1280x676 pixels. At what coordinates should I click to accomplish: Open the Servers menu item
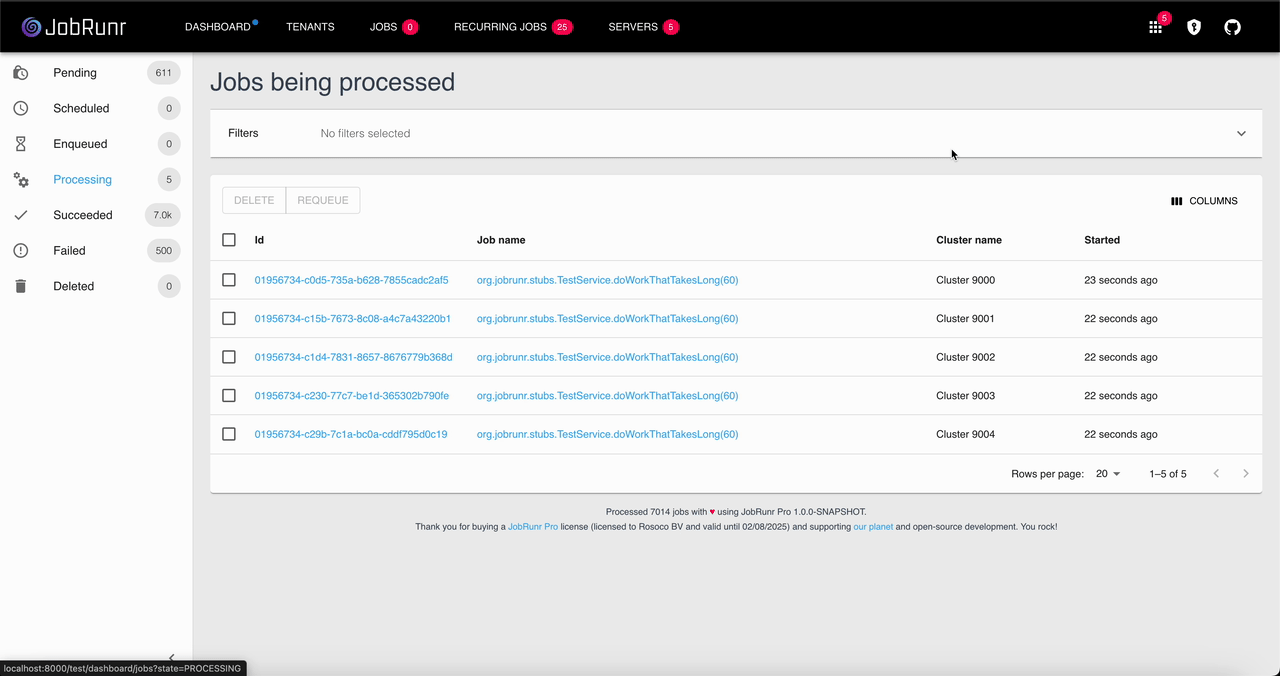coord(633,27)
